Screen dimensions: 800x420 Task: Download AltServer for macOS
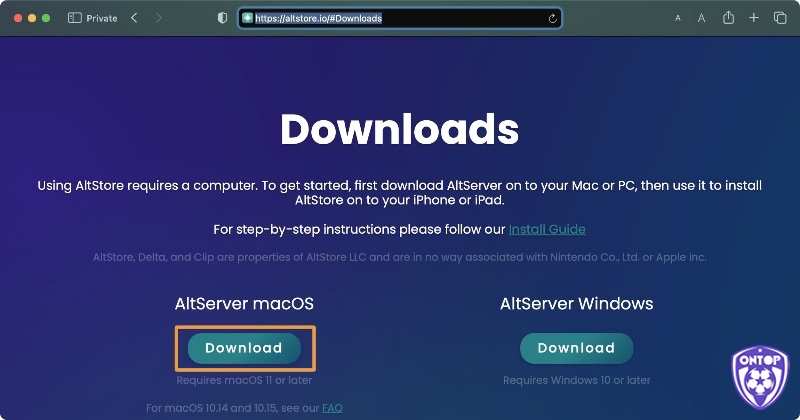pos(244,348)
